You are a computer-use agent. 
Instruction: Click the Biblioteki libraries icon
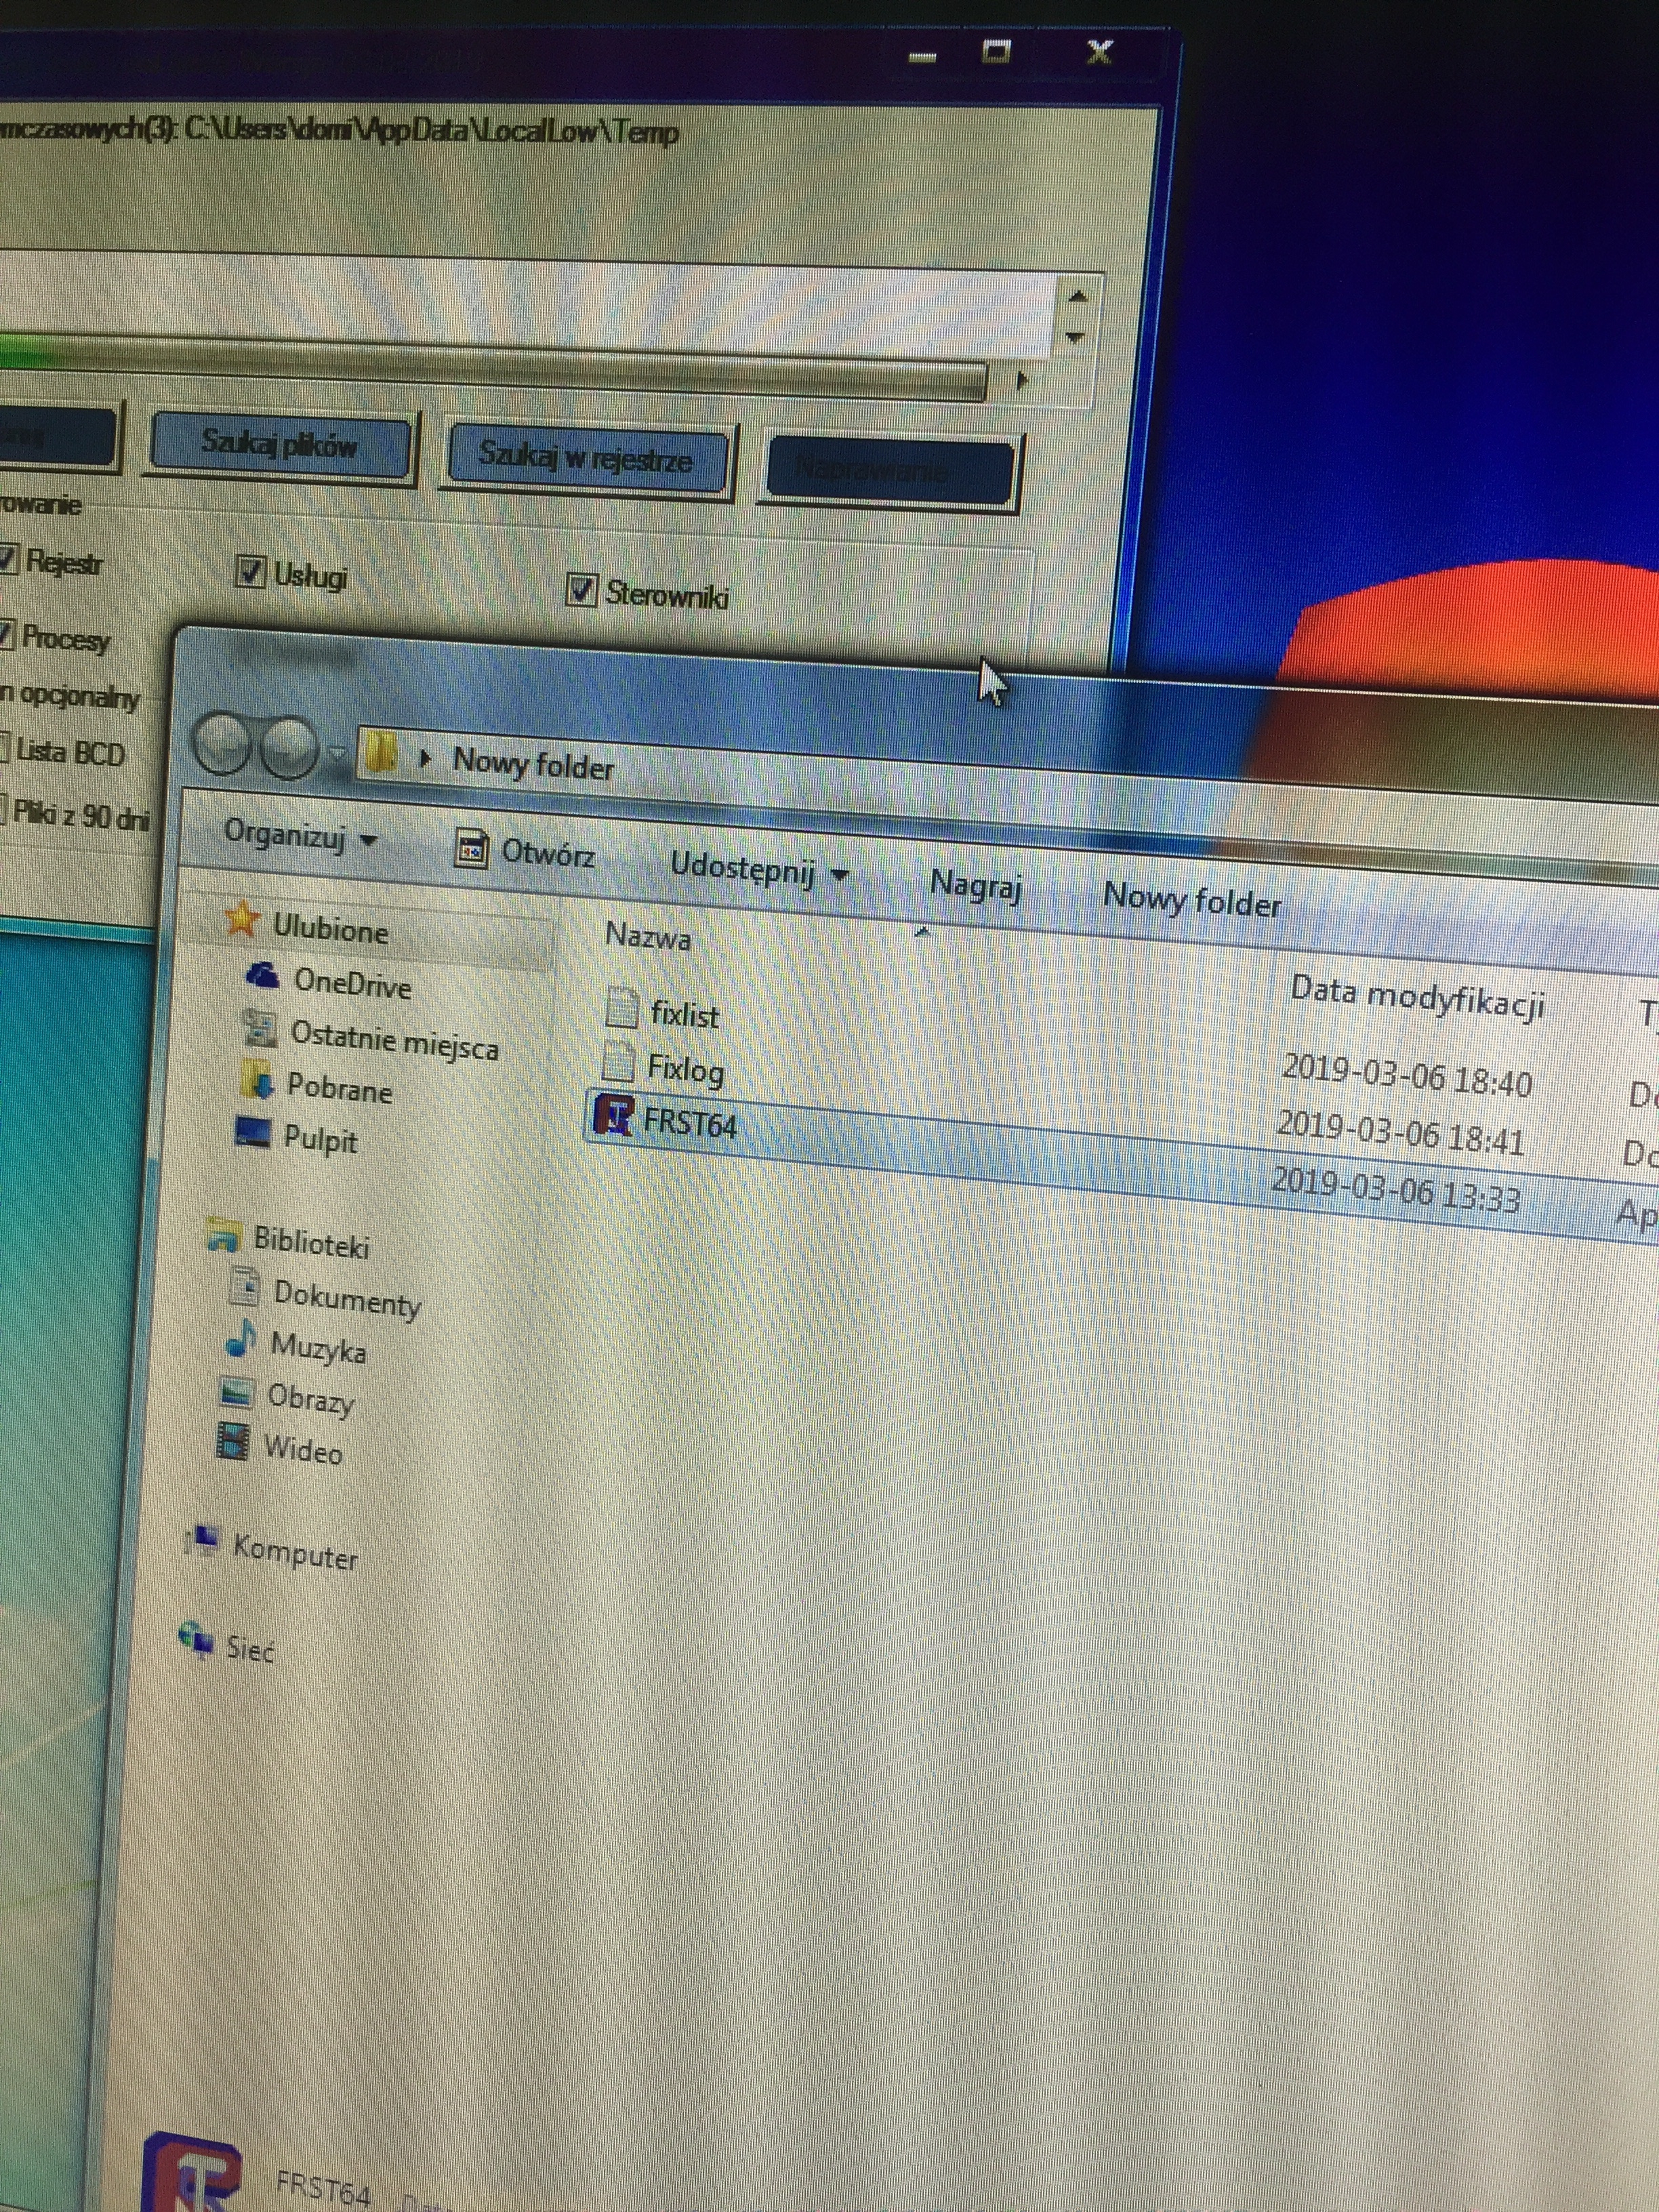pos(223,1236)
